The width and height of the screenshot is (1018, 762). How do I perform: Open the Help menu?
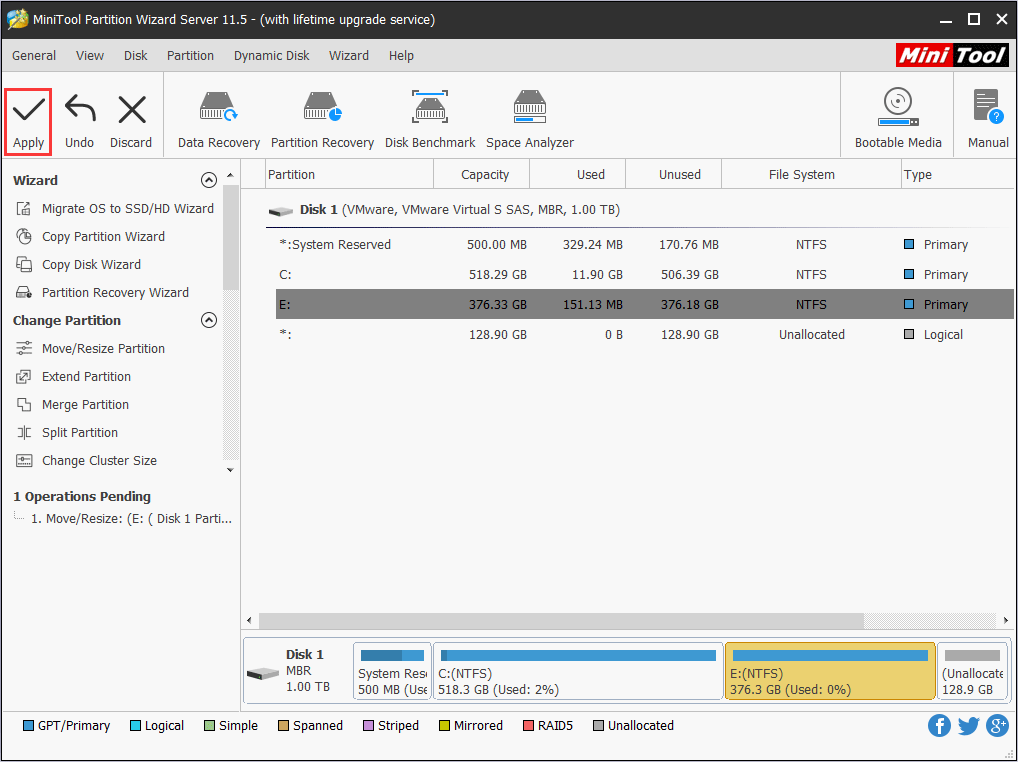pos(401,56)
